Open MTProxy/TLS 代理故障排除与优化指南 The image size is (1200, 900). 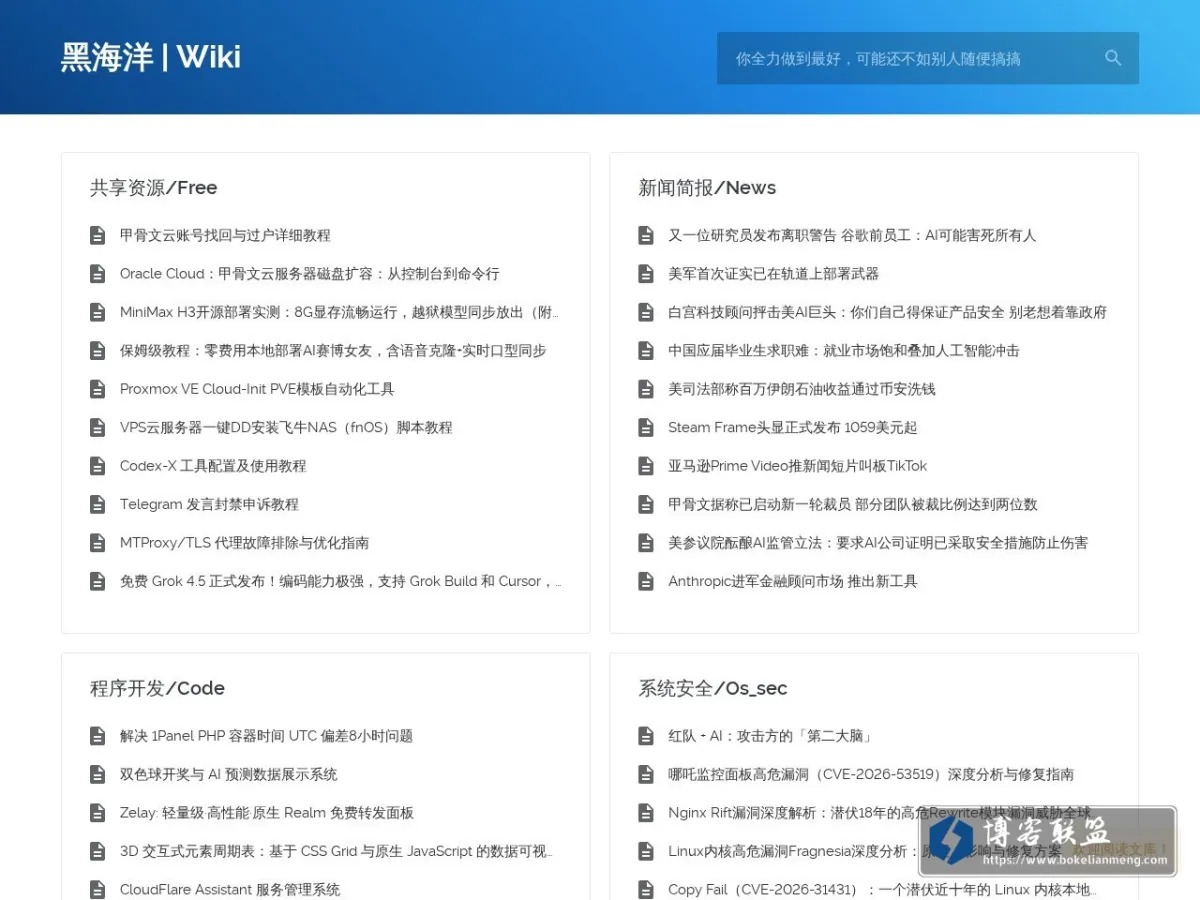click(x=244, y=543)
